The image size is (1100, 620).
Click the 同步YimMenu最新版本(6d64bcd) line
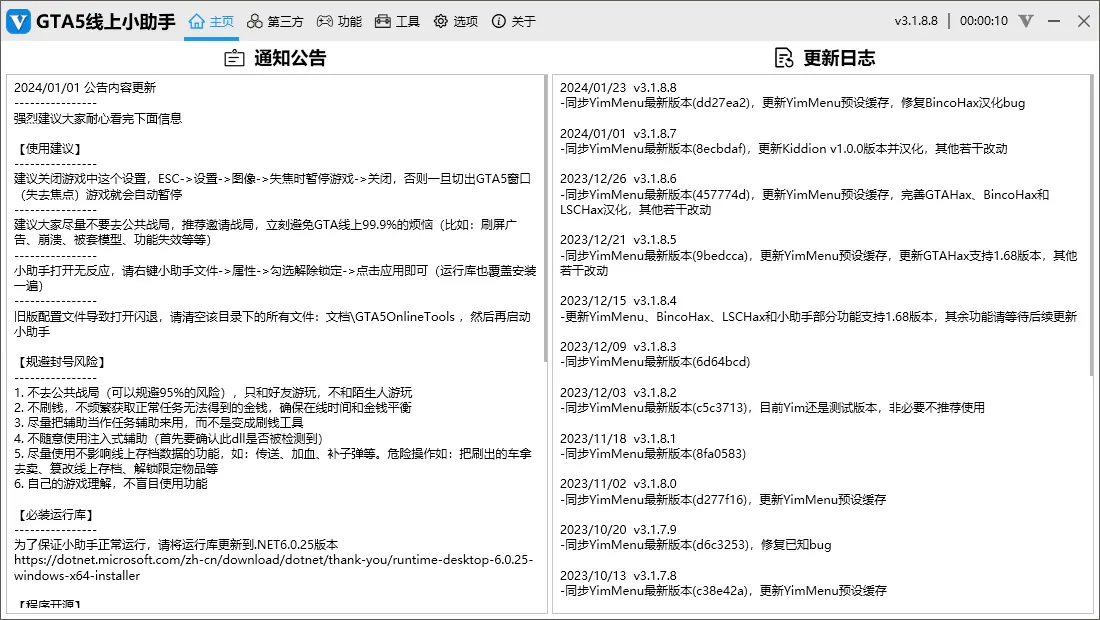pyautogui.click(x=655, y=362)
